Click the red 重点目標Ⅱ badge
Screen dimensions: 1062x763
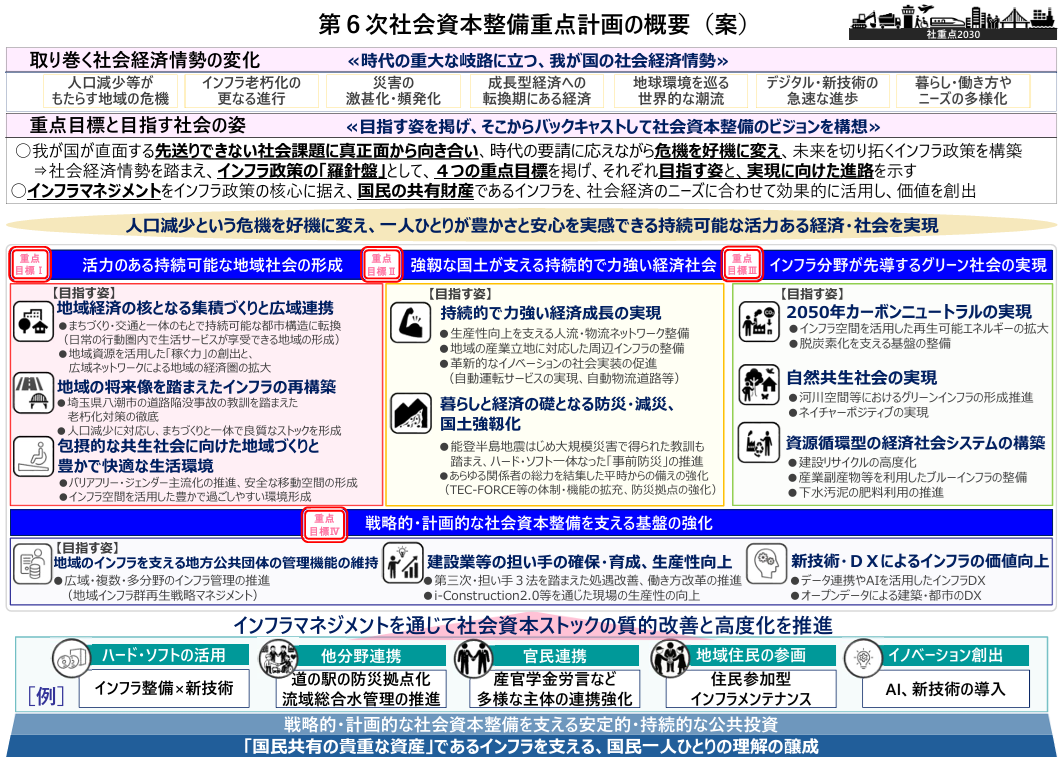(381, 265)
